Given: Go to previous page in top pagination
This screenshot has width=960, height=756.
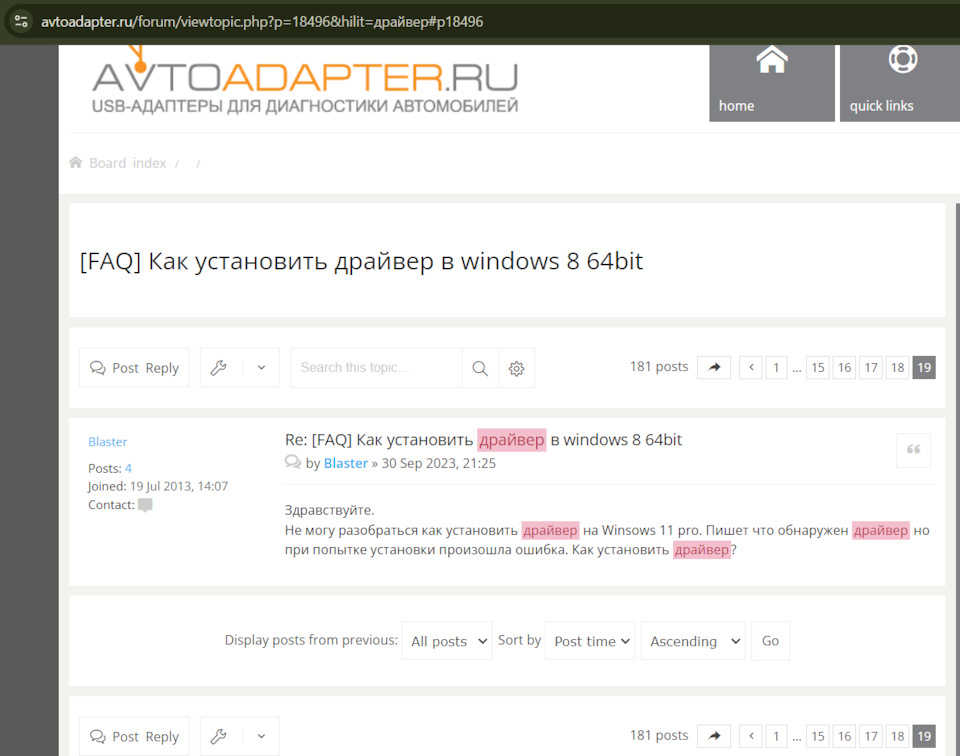Looking at the screenshot, I should (x=751, y=367).
